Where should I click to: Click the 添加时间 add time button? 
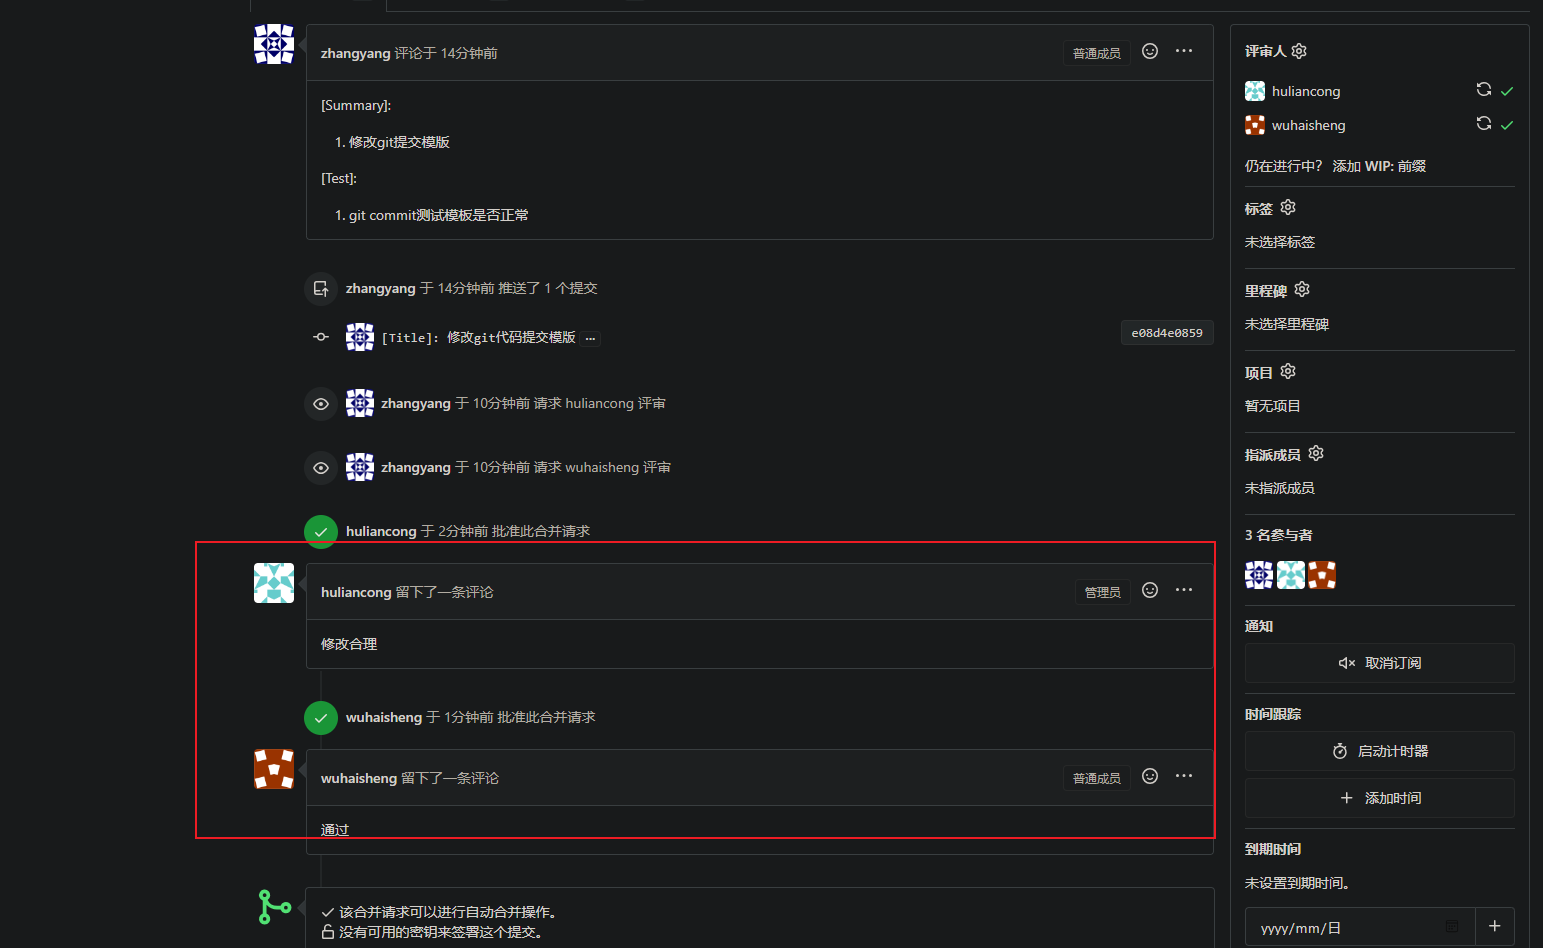[1379, 798]
